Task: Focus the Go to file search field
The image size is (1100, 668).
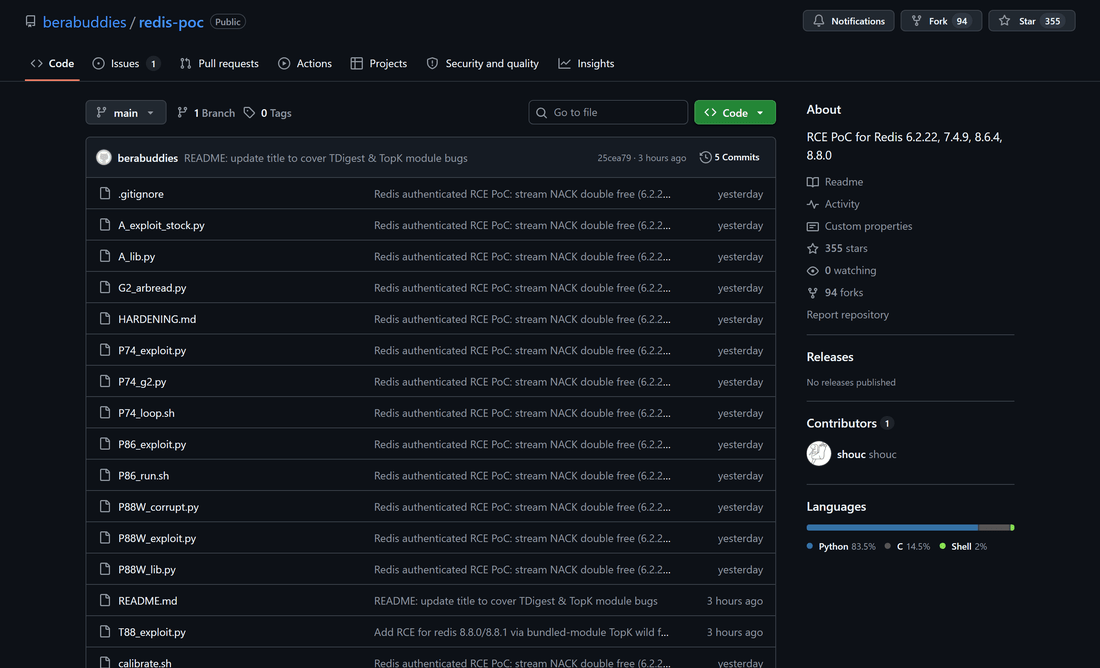Action: coord(608,112)
